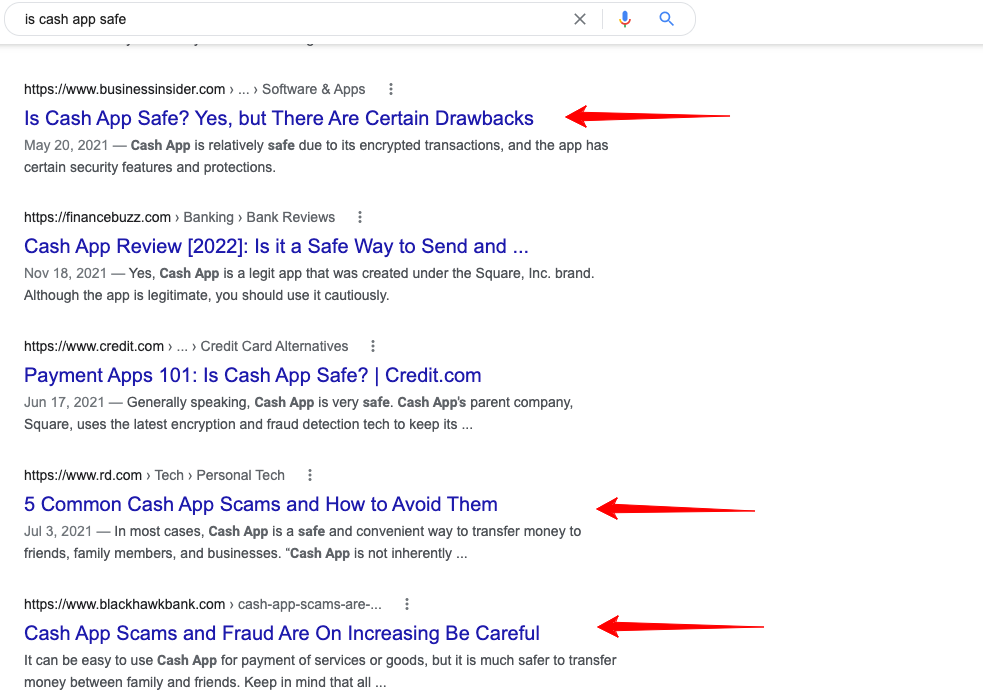Click the blackhawkbank.com URL breadcrumb
The width and height of the screenshot is (983, 696).
[125, 604]
